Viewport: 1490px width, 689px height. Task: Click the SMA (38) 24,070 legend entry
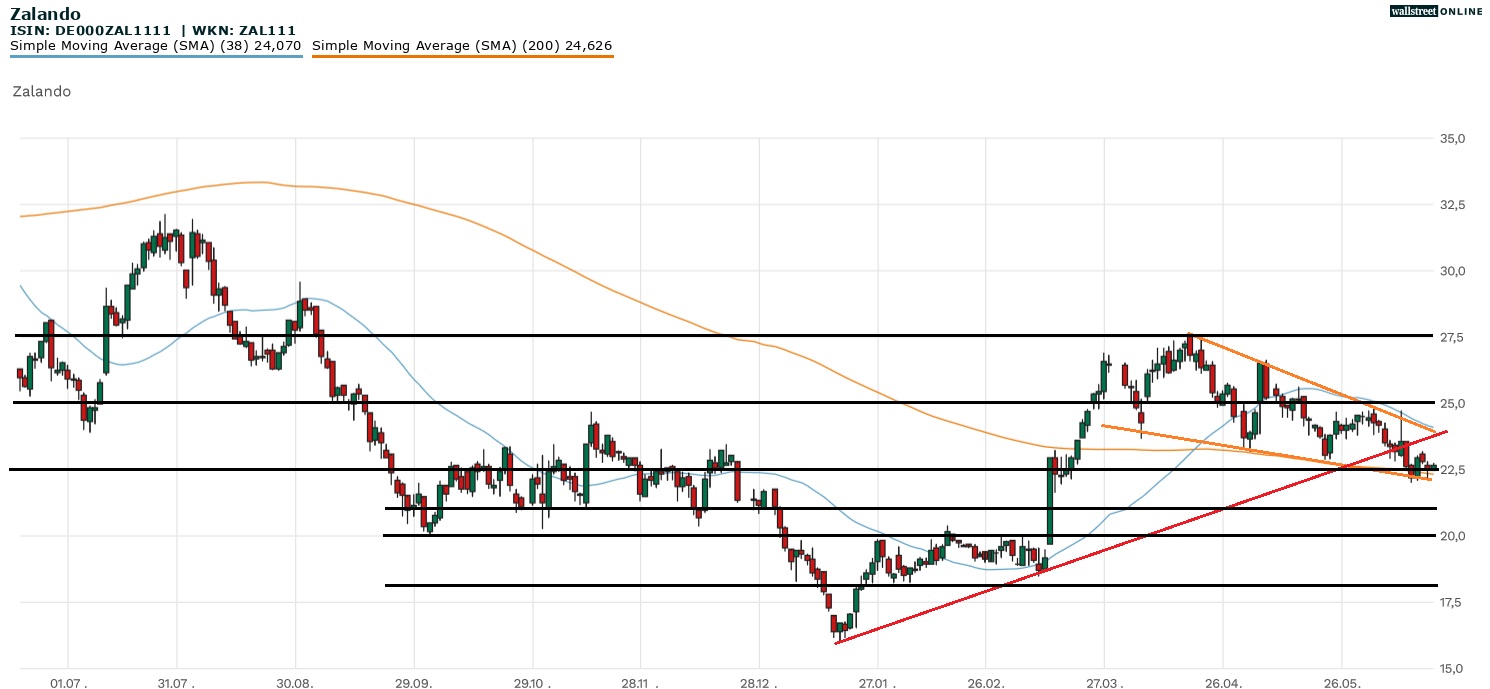156,46
